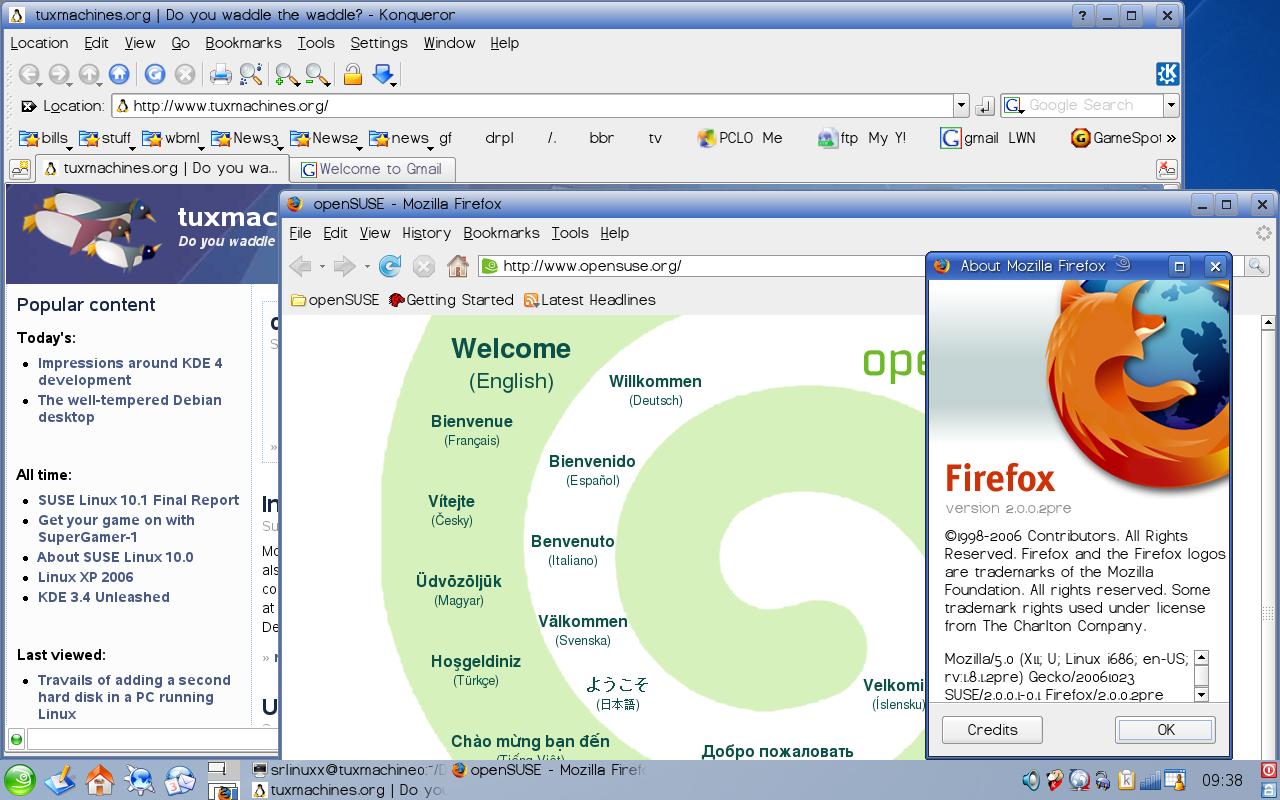1280x800 pixels.
Task: Open Konqueror Bookmarks menu
Action: point(243,43)
